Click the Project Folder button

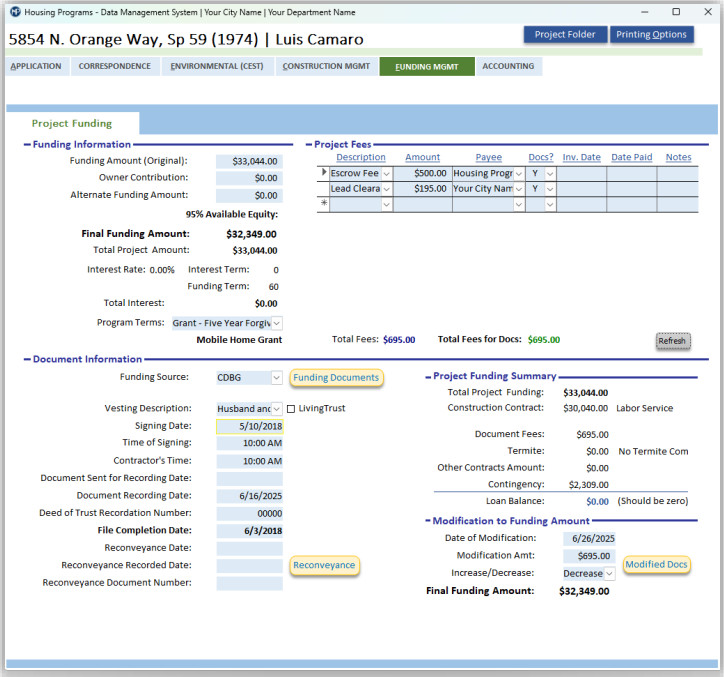(565, 35)
